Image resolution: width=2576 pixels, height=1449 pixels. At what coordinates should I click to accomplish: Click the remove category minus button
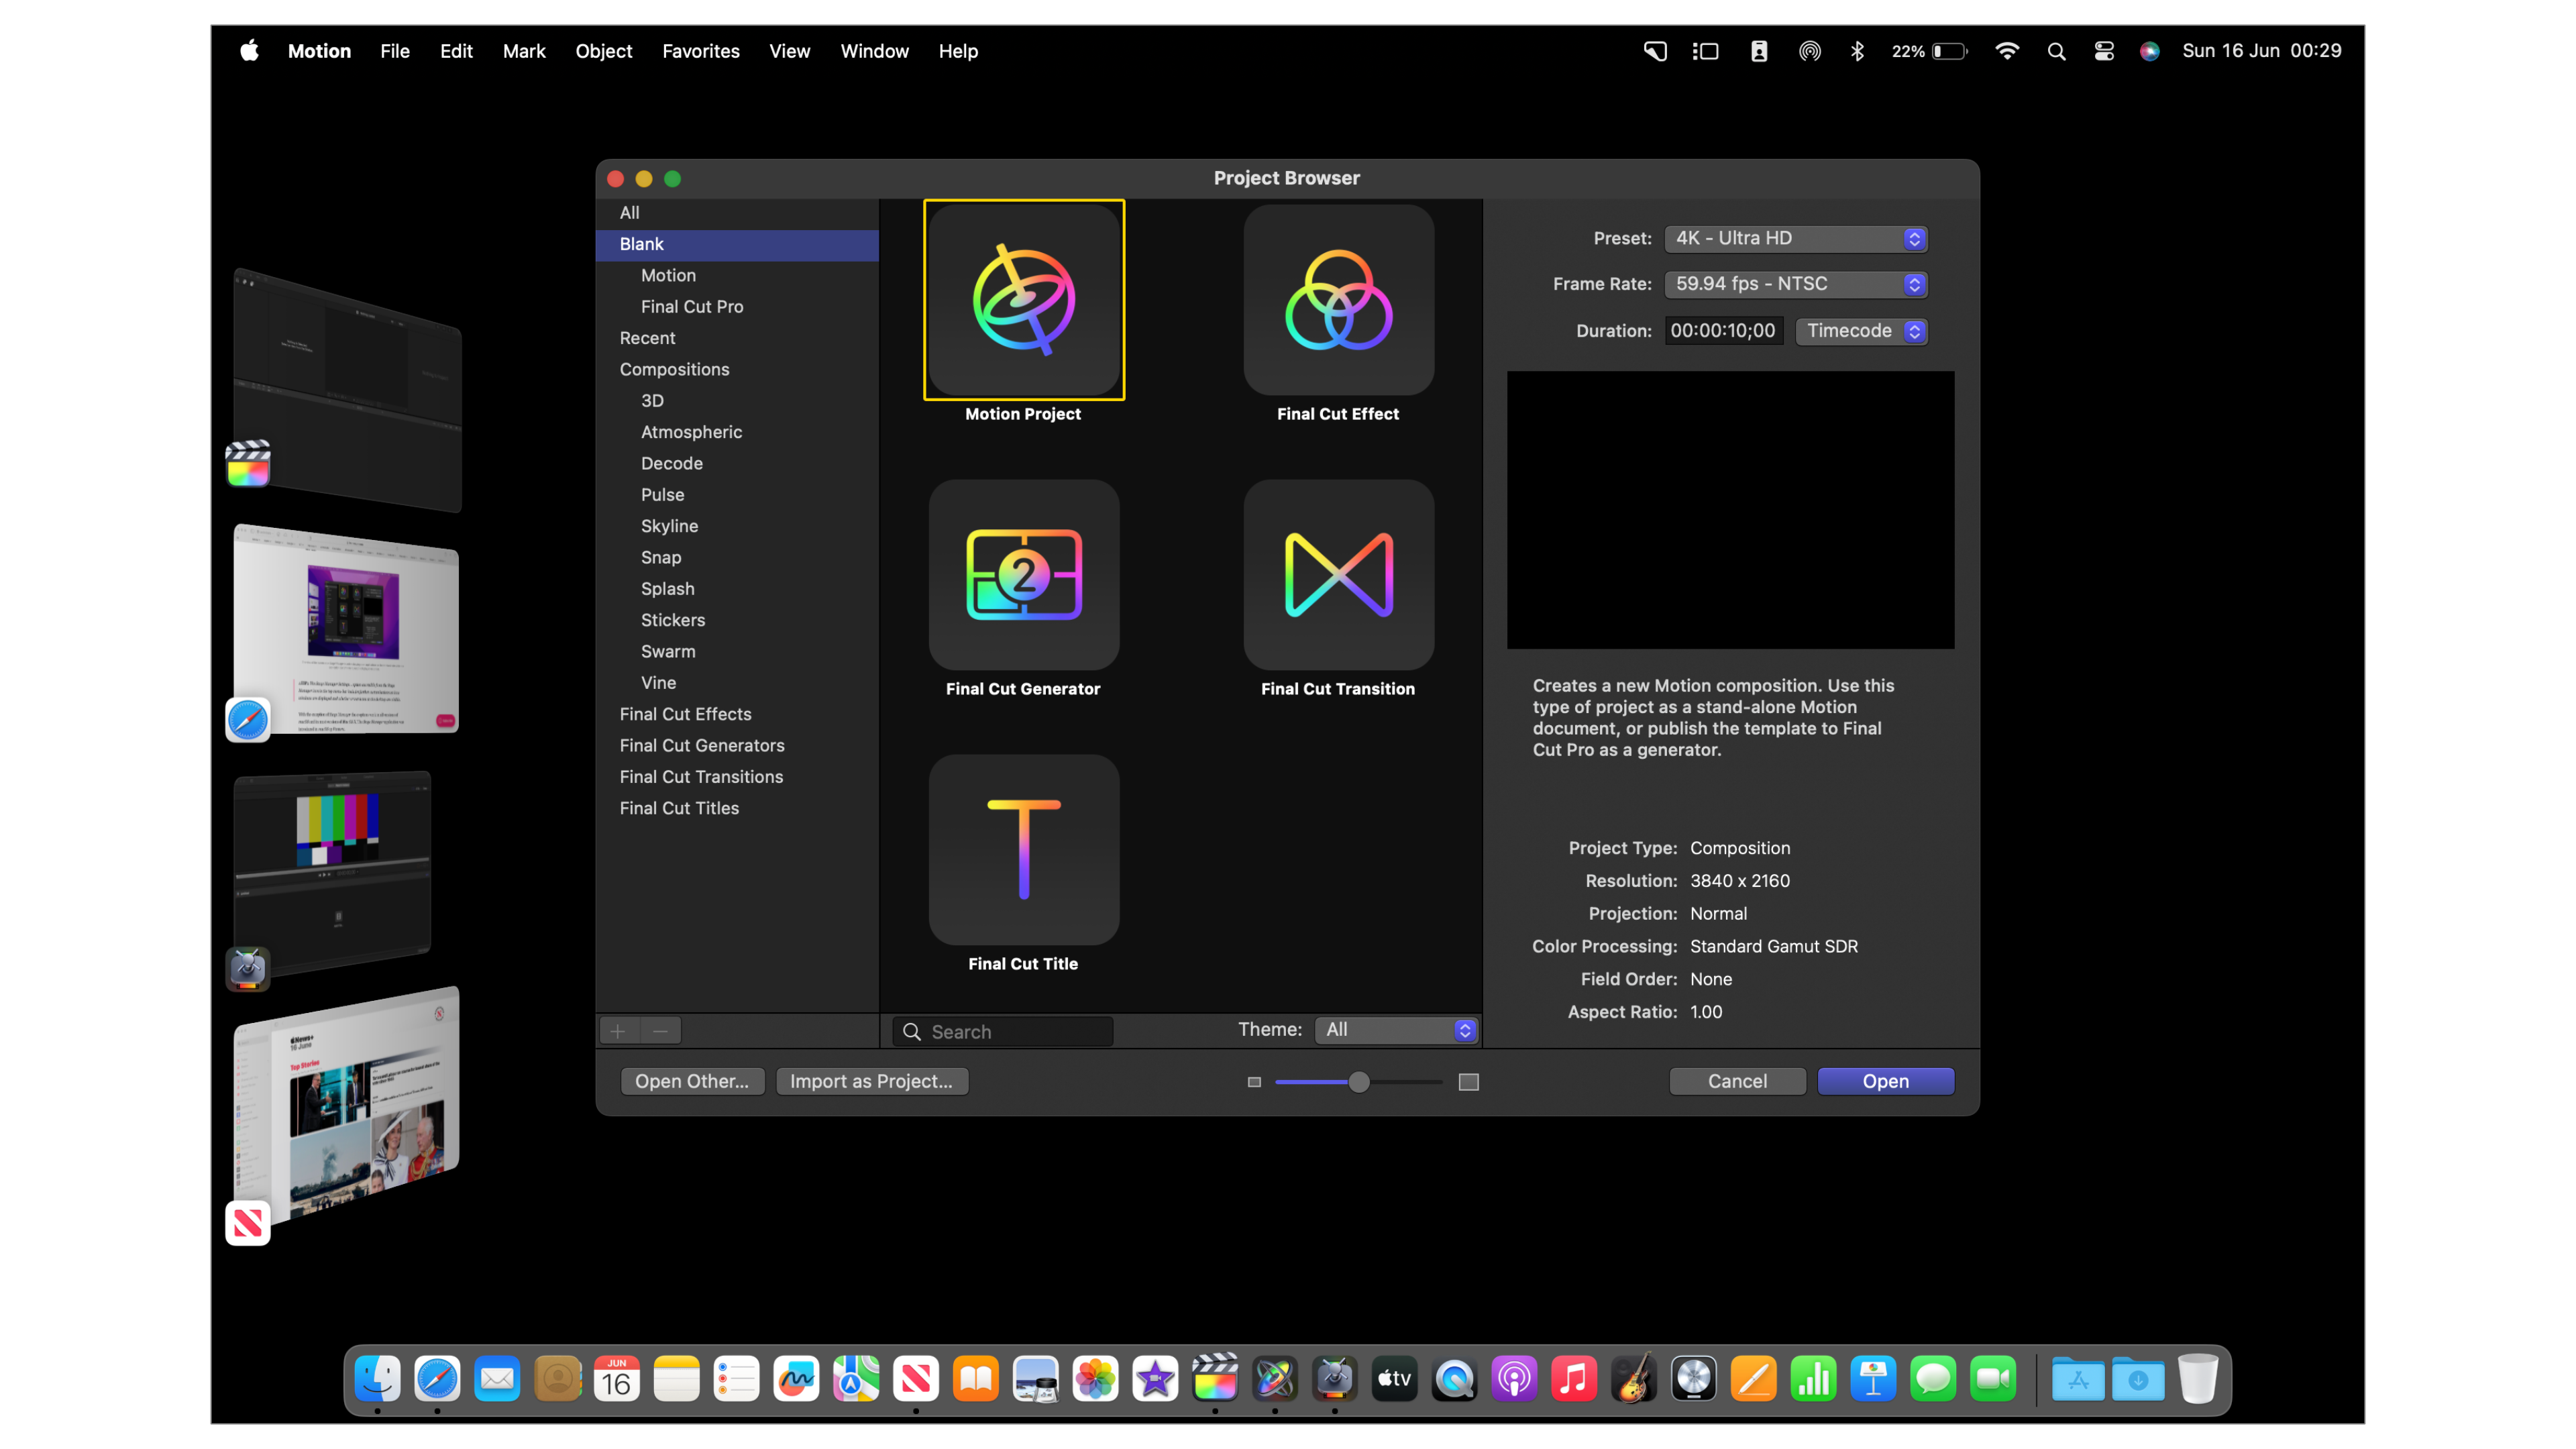click(x=660, y=1031)
